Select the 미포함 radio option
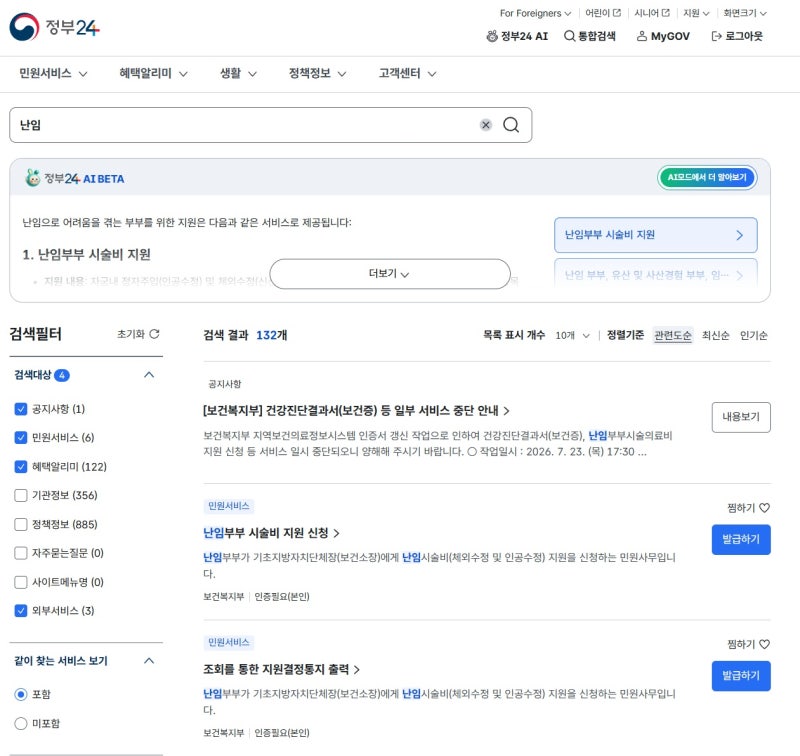The image size is (800, 756). click(x=21, y=723)
